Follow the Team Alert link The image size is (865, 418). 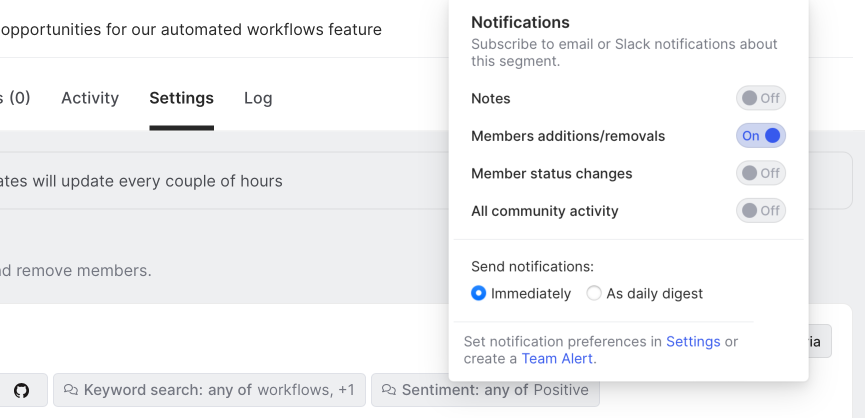point(557,359)
